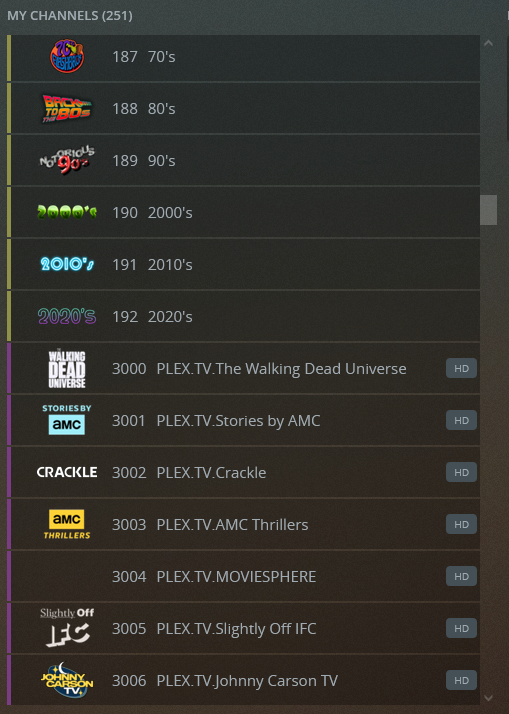Select the Notorious 90's channel logo
509x714 pixels.
tap(67, 160)
